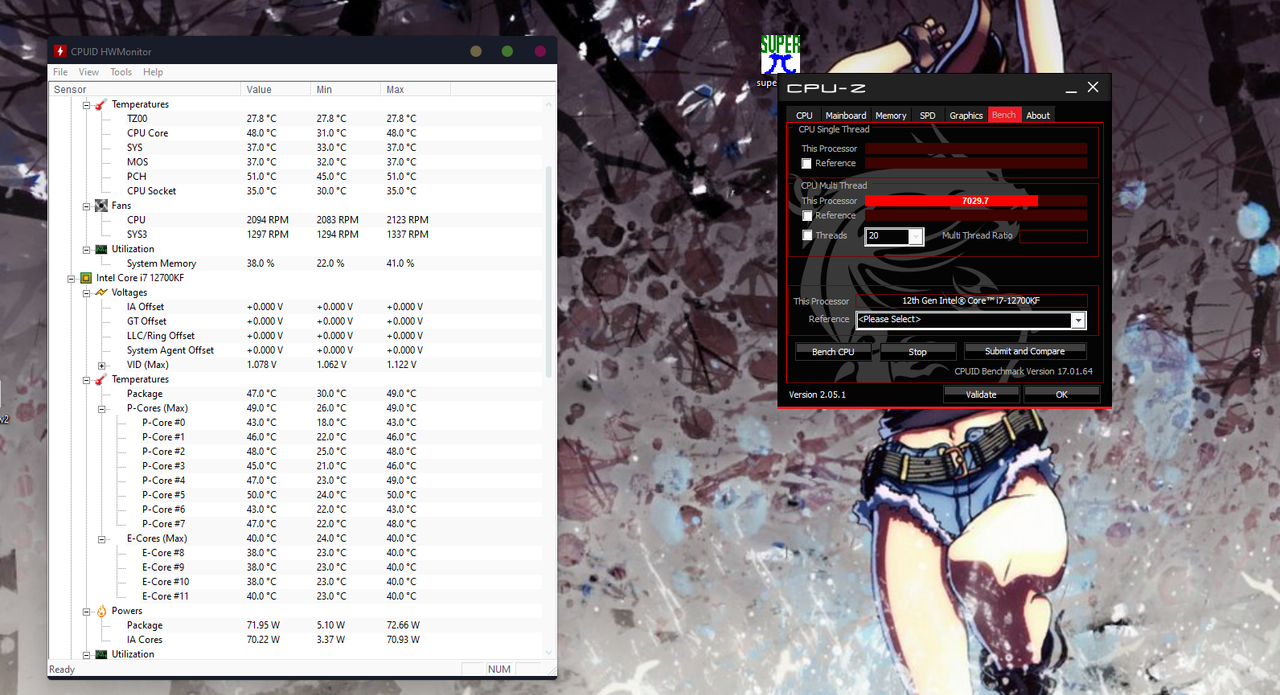
Task: Expand the VID (Max) node
Action: 101,365
